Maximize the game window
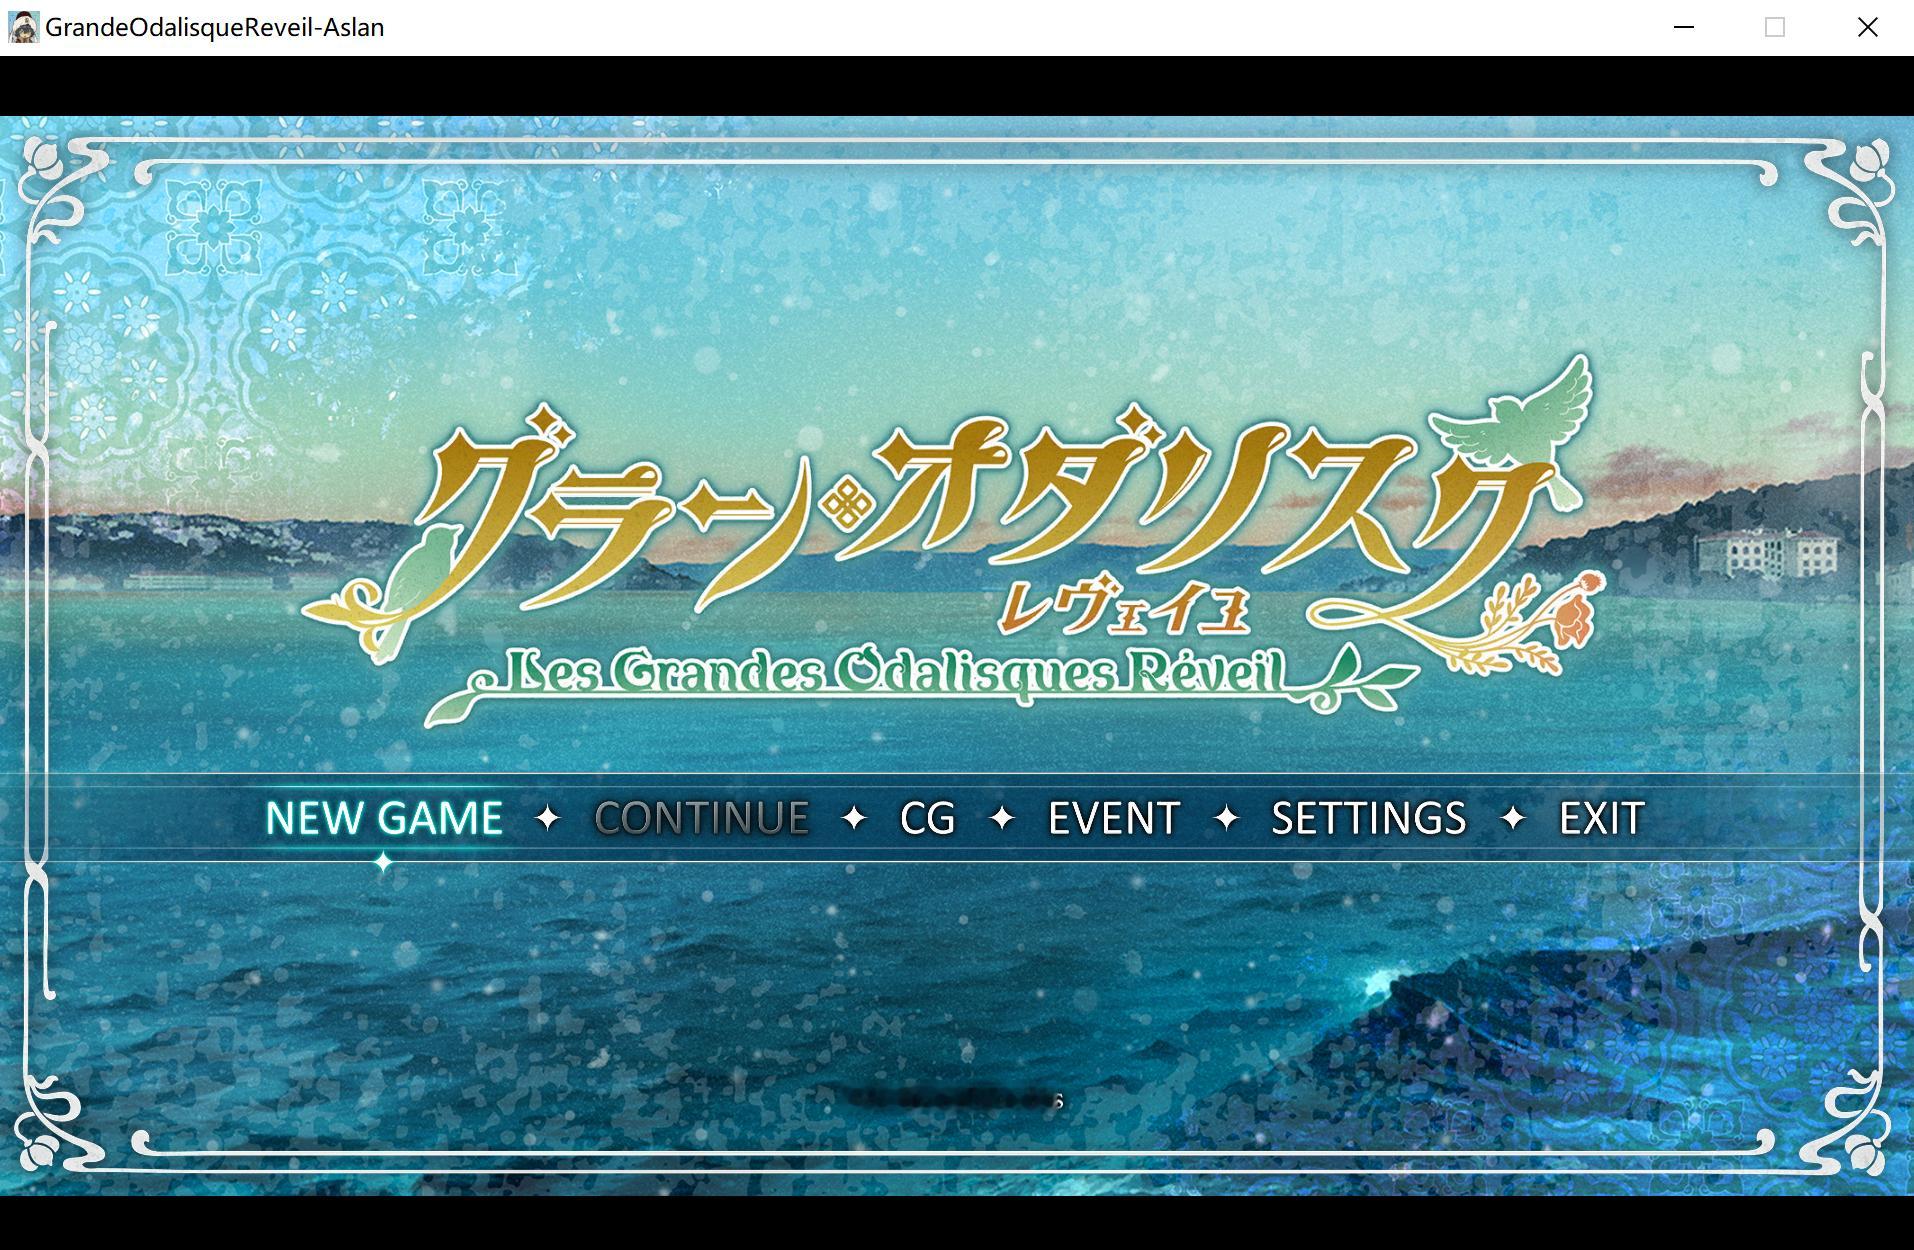1914x1250 pixels. click(1775, 27)
